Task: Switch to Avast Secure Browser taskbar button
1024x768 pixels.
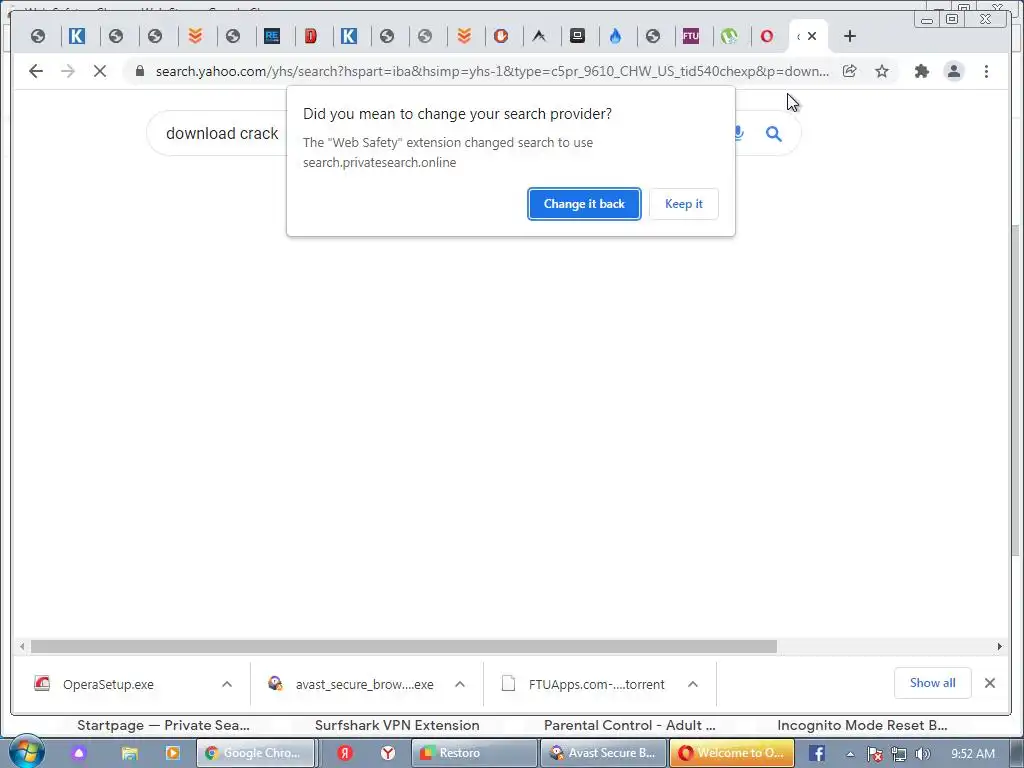Action: click(x=603, y=753)
